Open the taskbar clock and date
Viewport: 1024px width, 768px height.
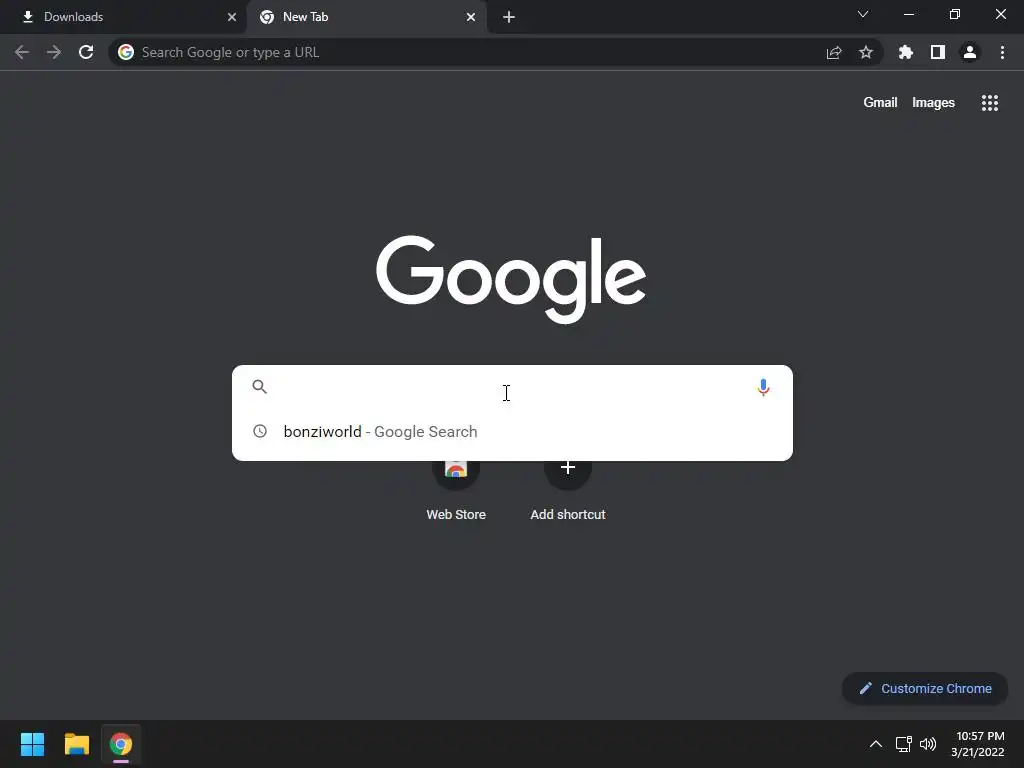[x=978, y=744]
